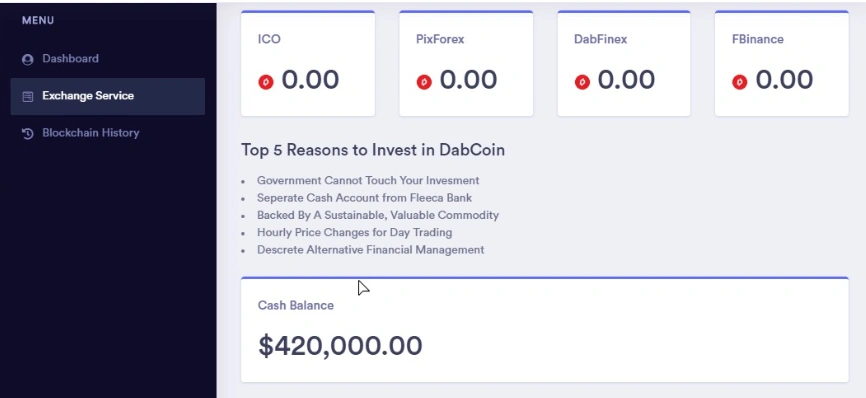Image resolution: width=866 pixels, height=398 pixels.
Task: Click the red coin icon in DabFinex card
Action: (x=582, y=82)
